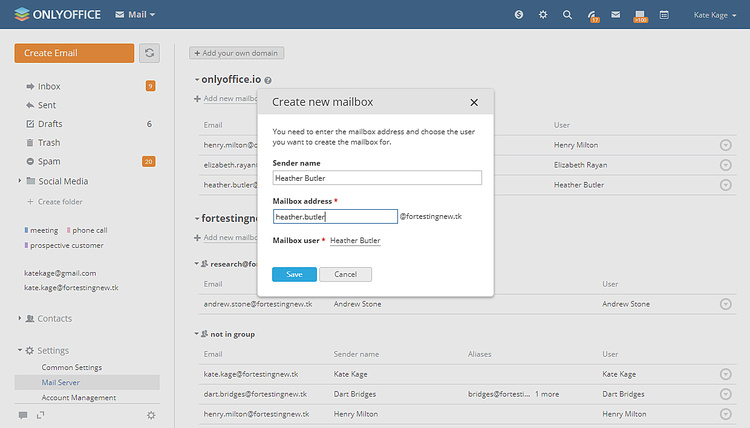Image resolution: width=750 pixels, height=428 pixels.
Task: Open Common Settings in the sidebar
Action: pyautogui.click(x=71, y=367)
